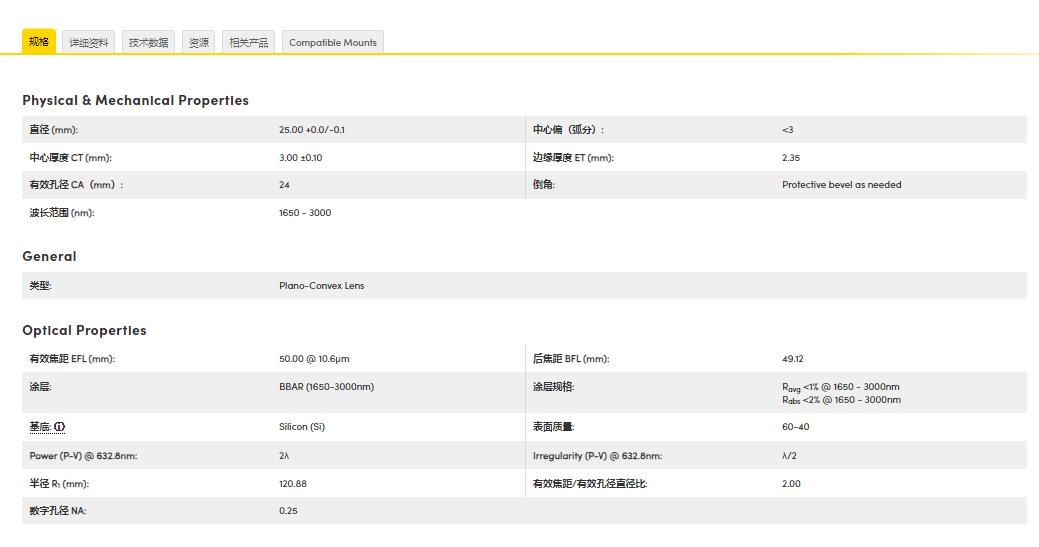Click the Physical & Mechanical Properties heading
This screenshot has height=547, width=1039.
click(x=135, y=100)
